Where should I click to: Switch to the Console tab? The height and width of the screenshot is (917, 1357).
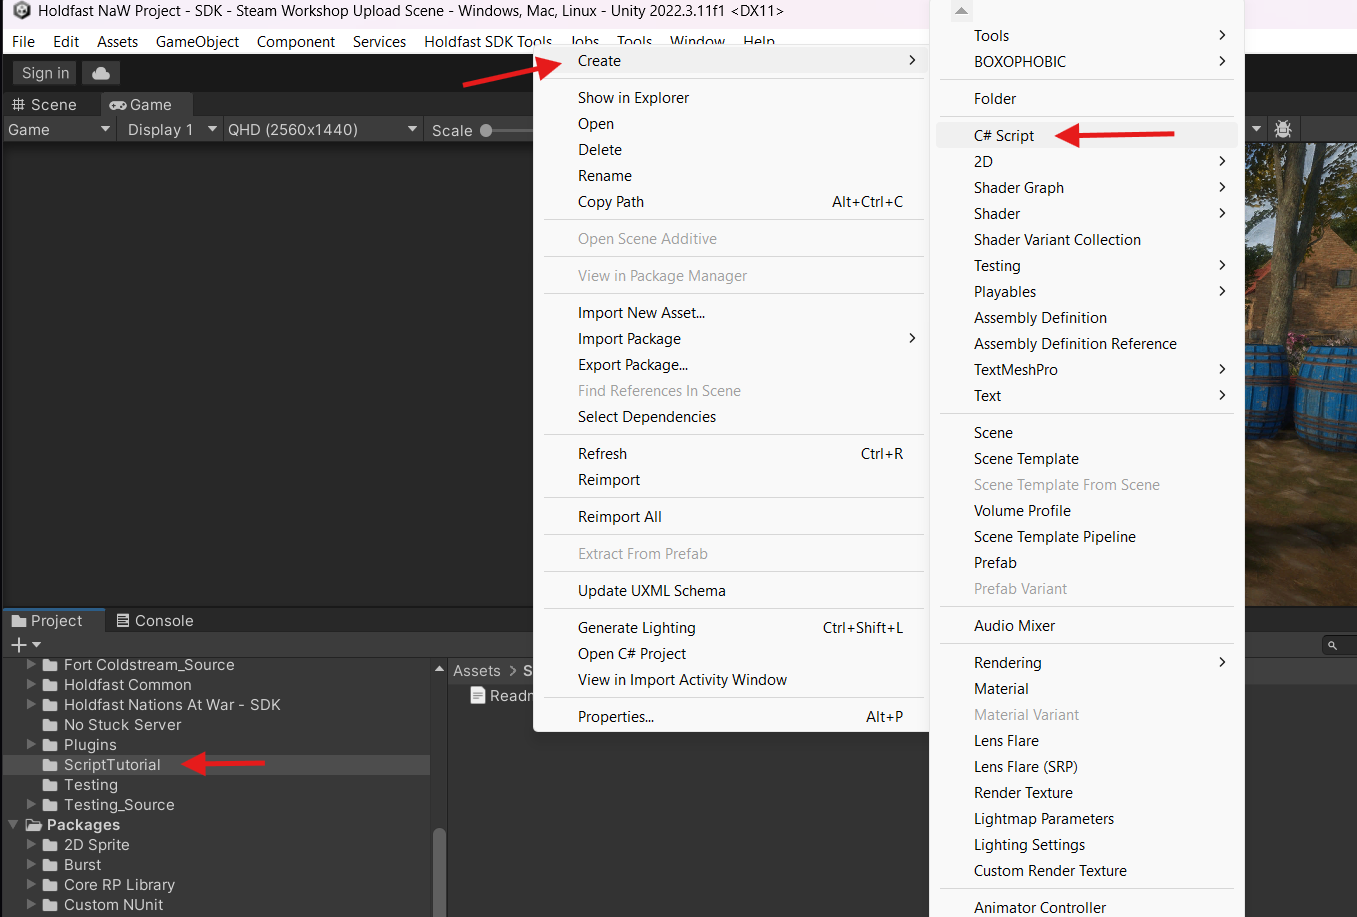tap(155, 621)
